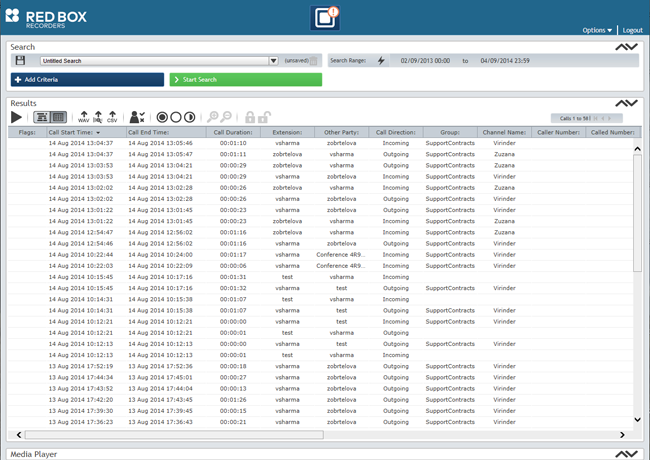Click the Flags column header
650x460 pixels.
(x=27, y=133)
